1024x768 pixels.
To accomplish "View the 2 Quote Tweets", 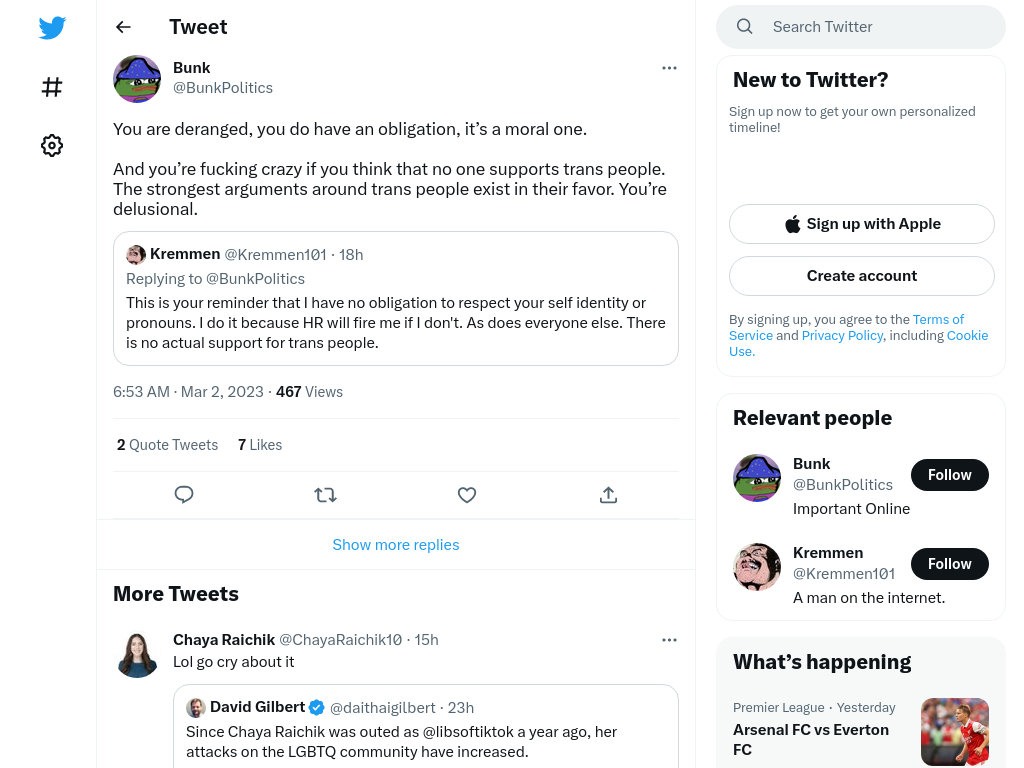I will pyautogui.click(x=167, y=445).
